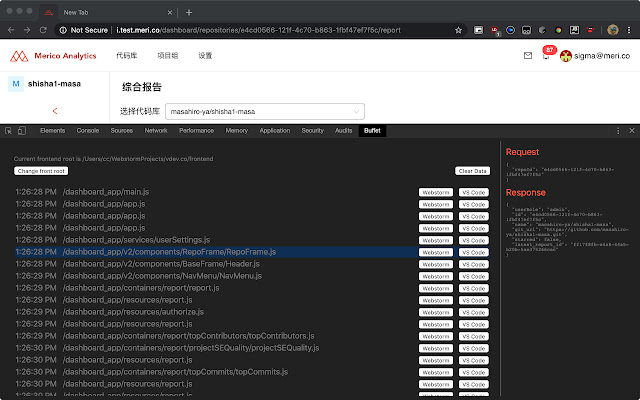Click the Chrome-colored extension icon

[x=558, y=30]
